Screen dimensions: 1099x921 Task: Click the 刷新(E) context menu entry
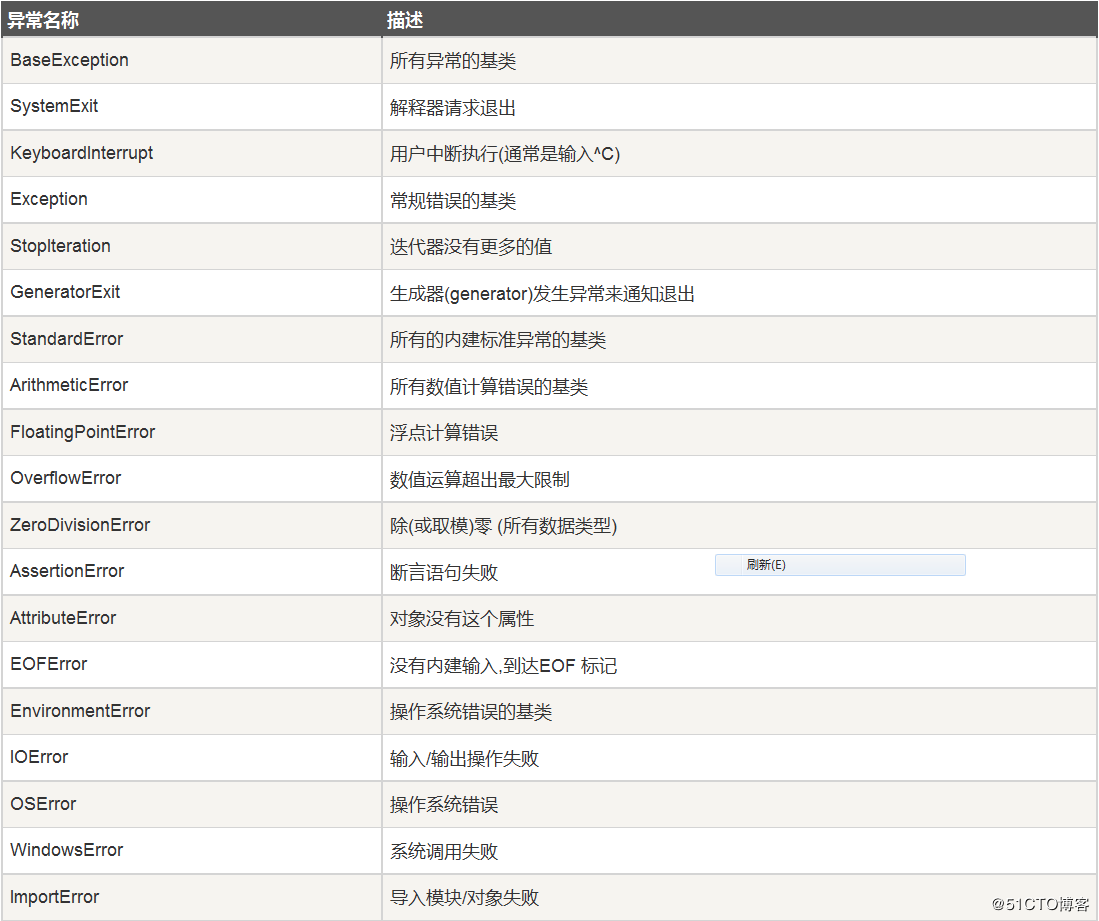(840, 565)
